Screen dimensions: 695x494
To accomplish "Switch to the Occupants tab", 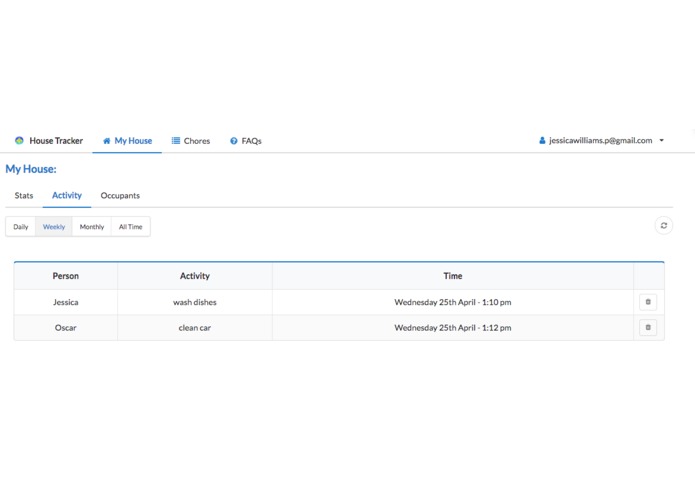I will coord(120,195).
